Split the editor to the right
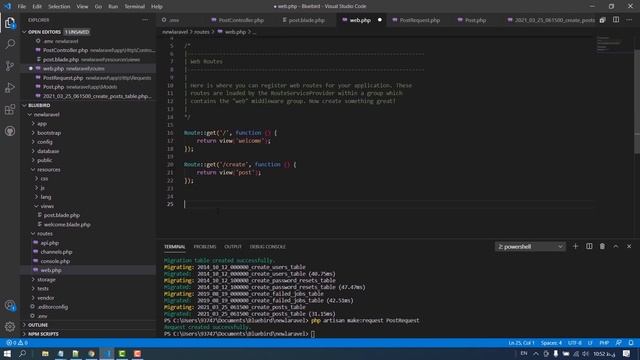Image resolution: width=640 pixels, height=360 pixels. click(616, 20)
